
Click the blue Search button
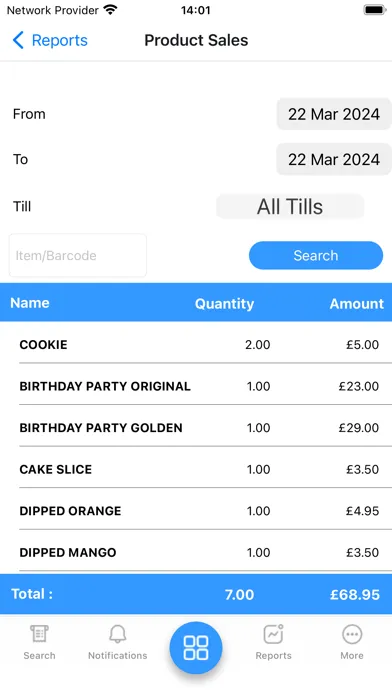[x=316, y=255]
